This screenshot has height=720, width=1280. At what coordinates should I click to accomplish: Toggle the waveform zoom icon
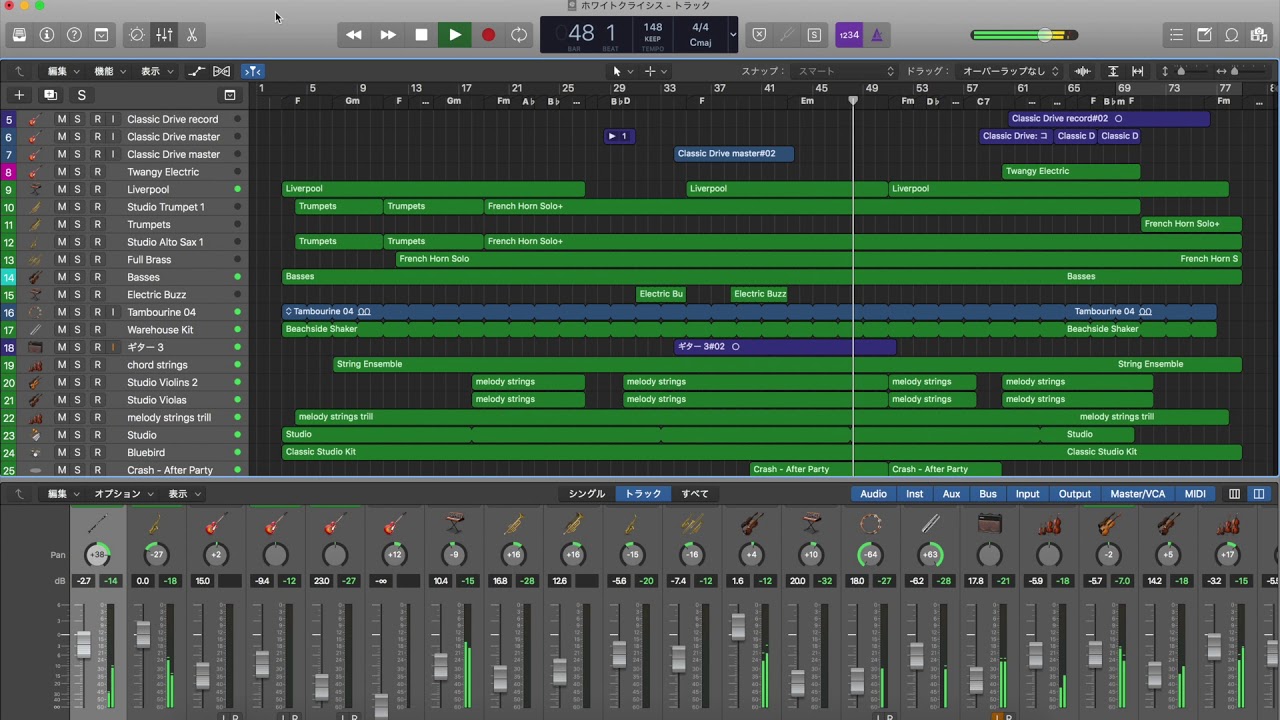(x=1082, y=71)
